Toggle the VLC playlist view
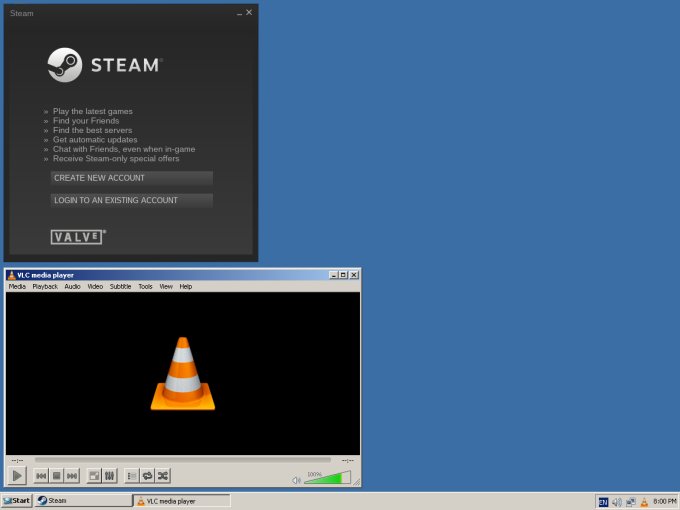This screenshot has width=680, height=510. (x=132, y=476)
